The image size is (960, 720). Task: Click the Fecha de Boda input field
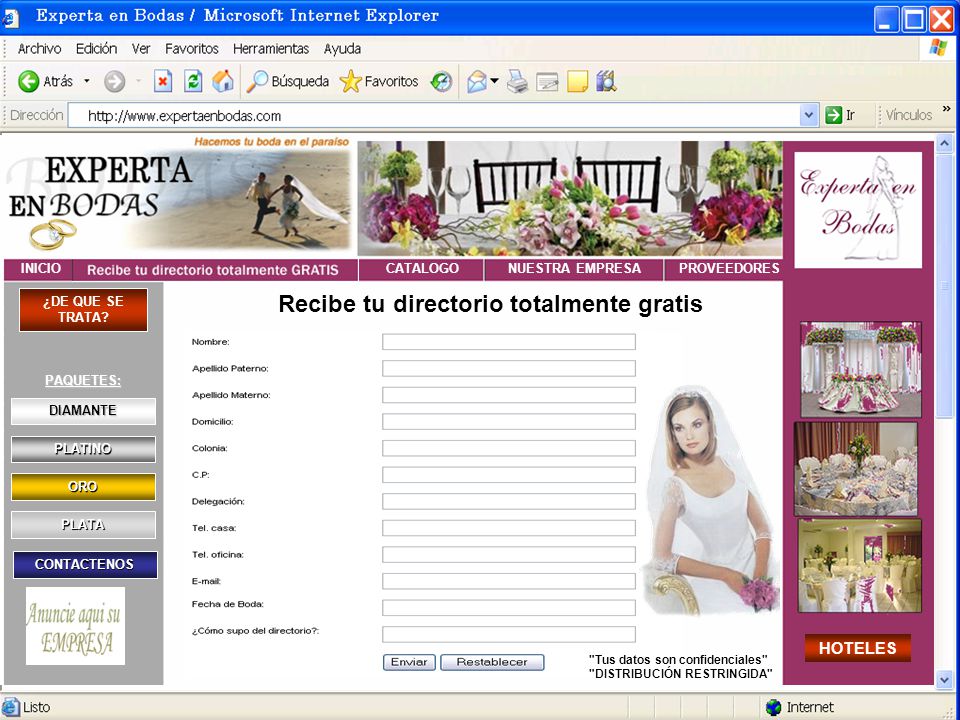pyautogui.click(x=509, y=608)
